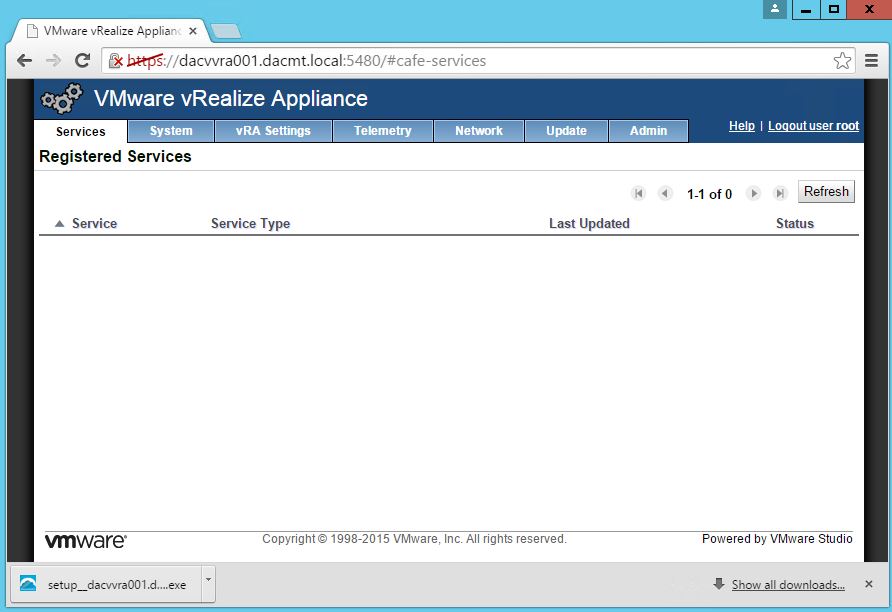Click the setup exe file icon
The image size is (892, 612).
point(28,583)
